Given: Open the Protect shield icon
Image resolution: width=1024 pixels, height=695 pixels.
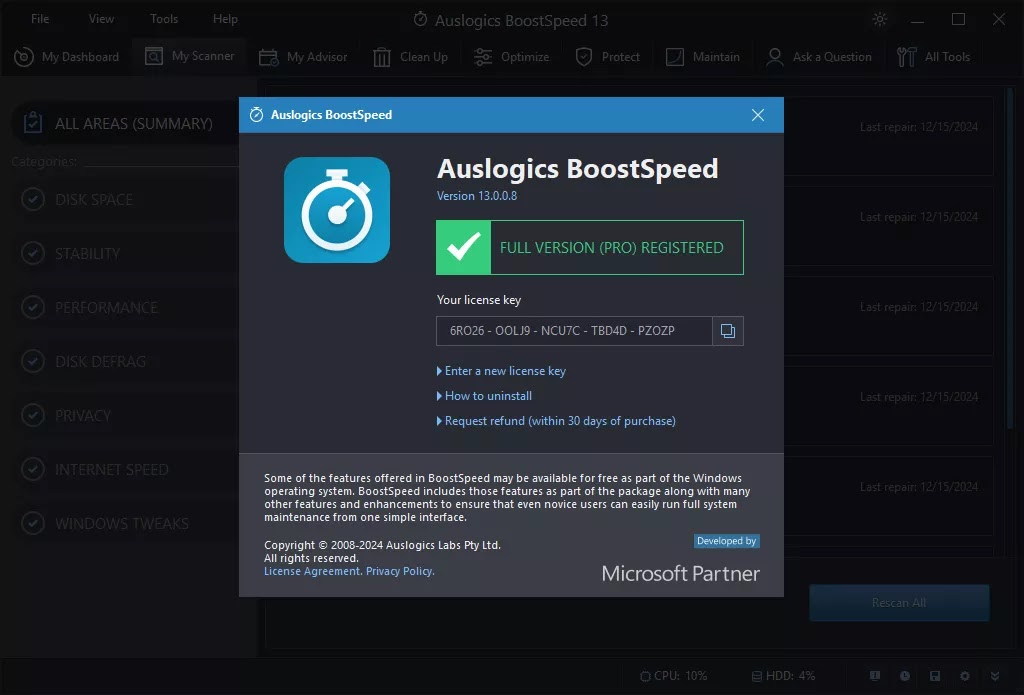Looking at the screenshot, I should 582,56.
